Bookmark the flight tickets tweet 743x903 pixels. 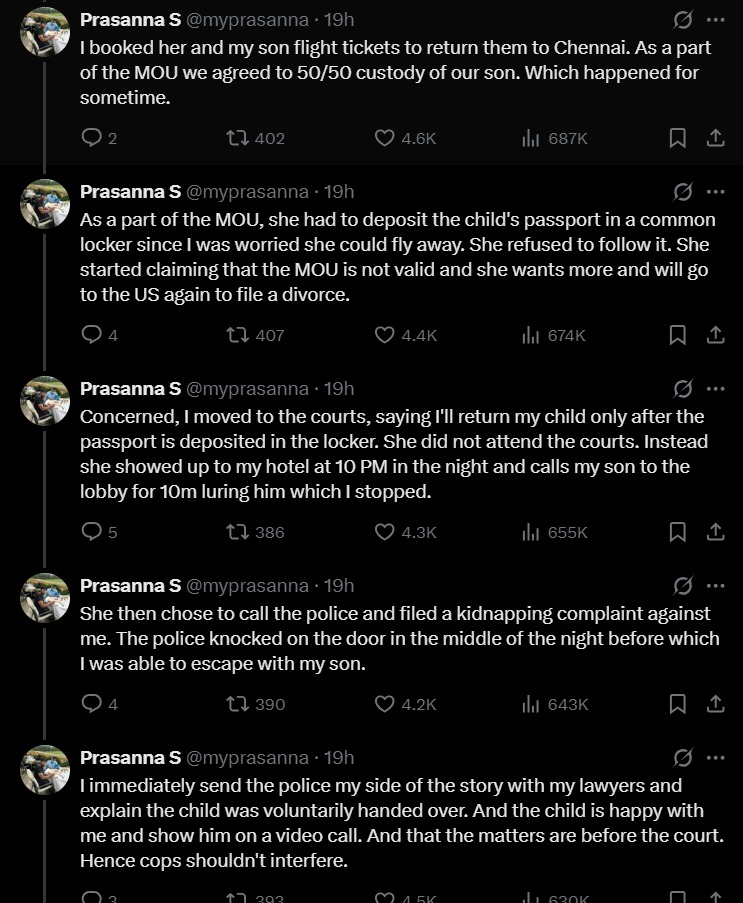click(x=677, y=138)
